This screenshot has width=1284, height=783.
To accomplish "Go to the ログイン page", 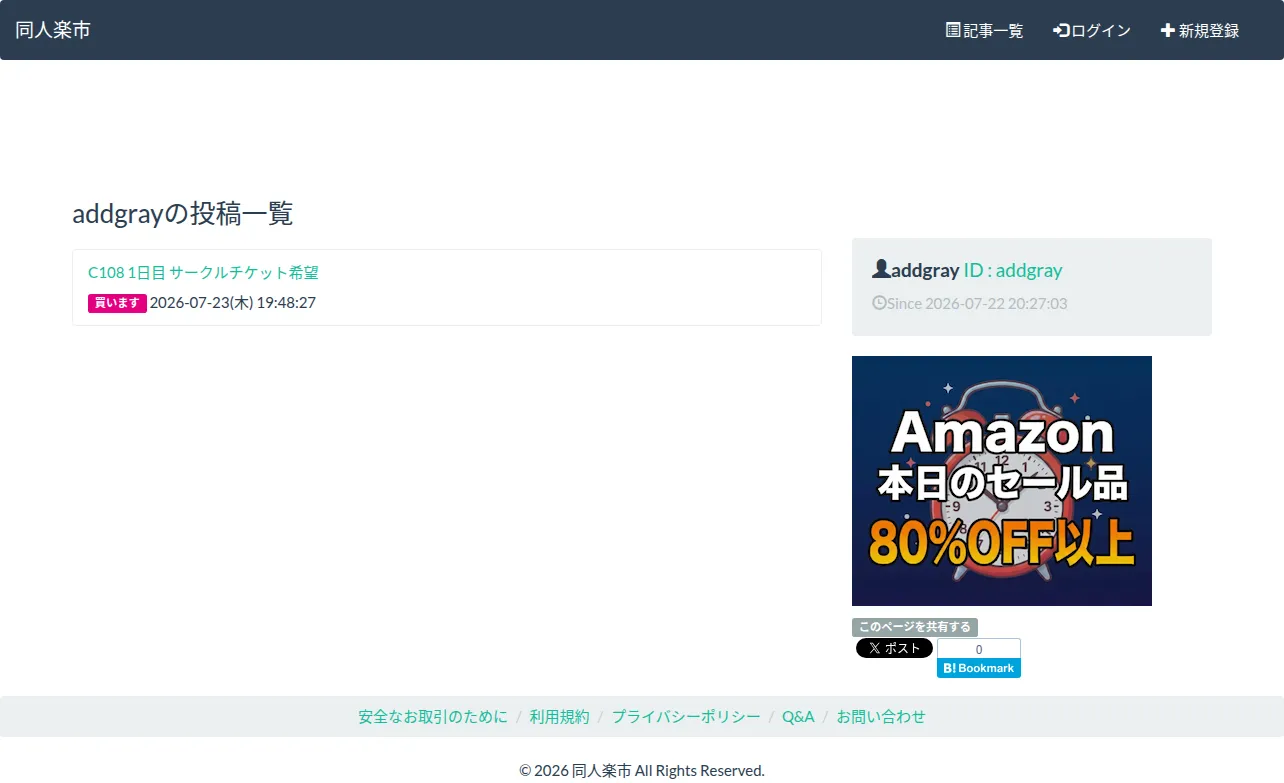I will [1092, 30].
